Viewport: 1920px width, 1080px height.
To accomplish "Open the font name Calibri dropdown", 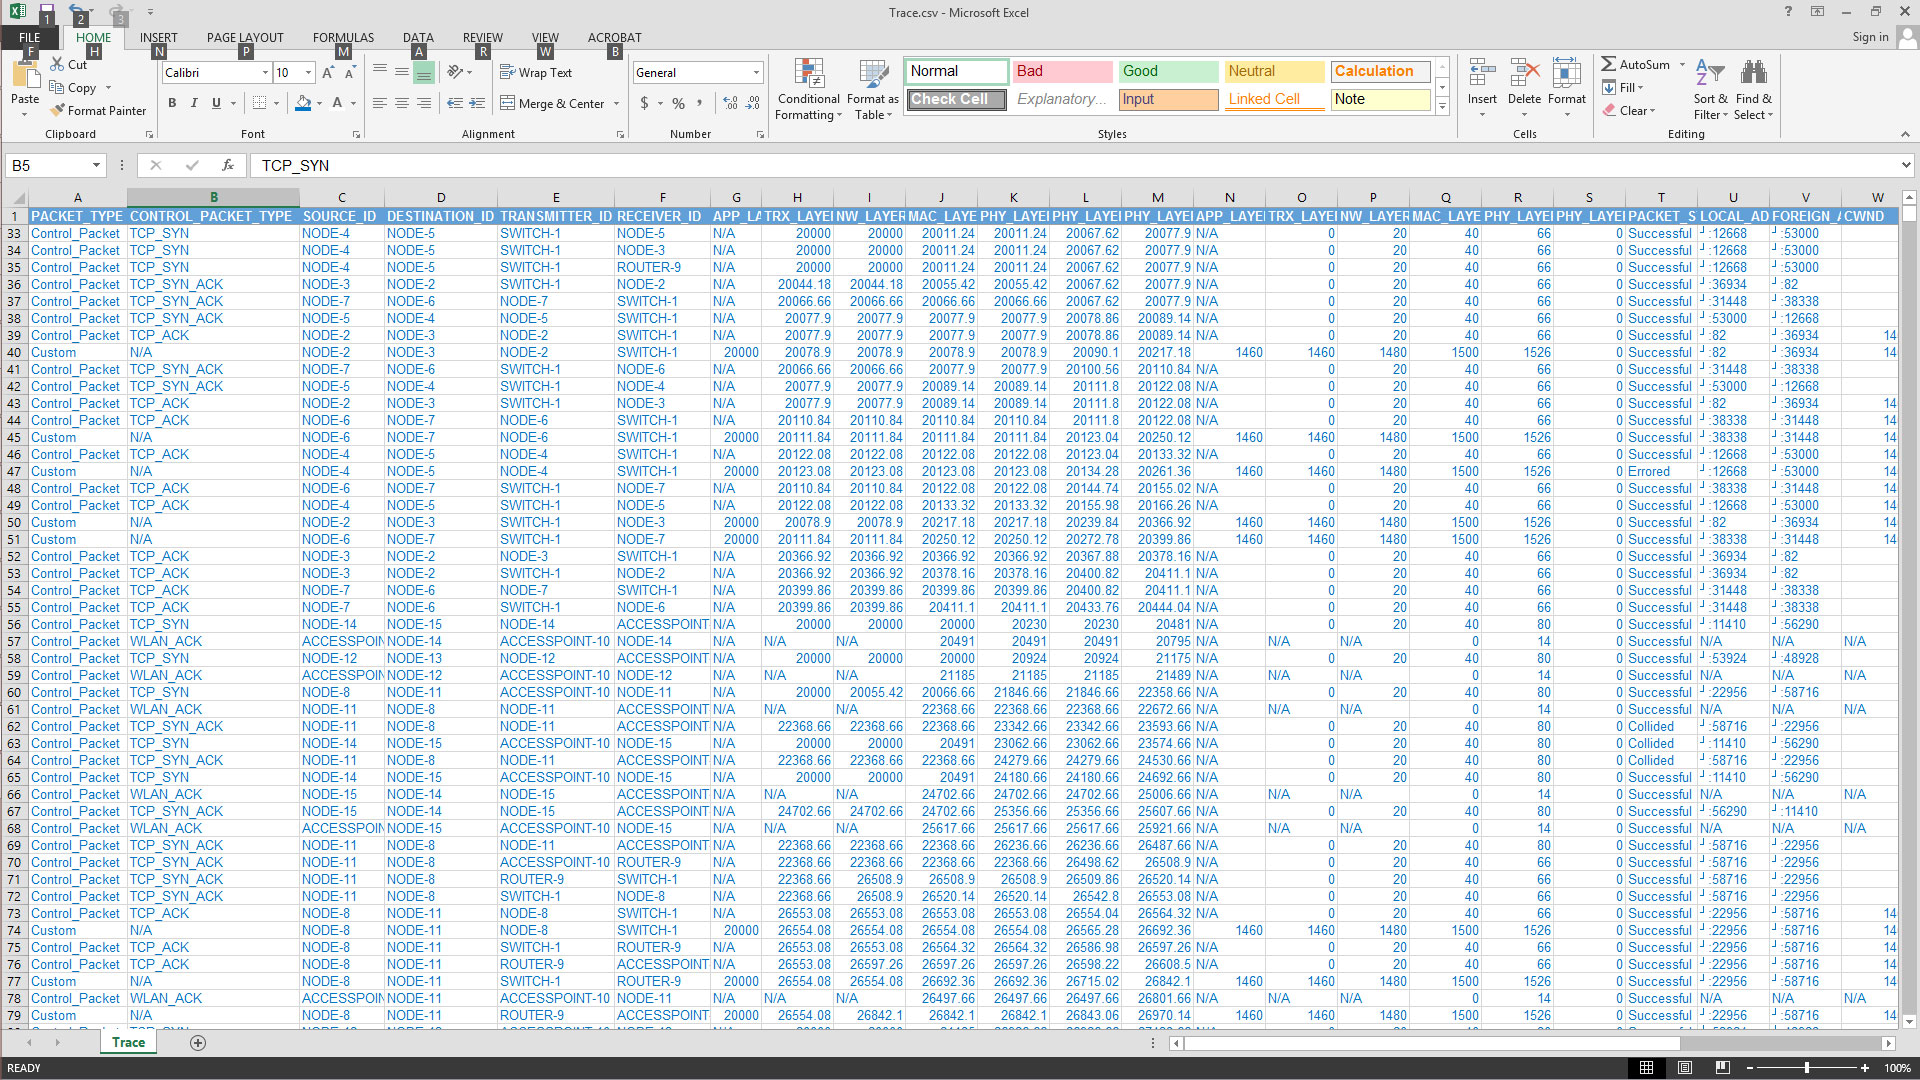I will tap(265, 73).
